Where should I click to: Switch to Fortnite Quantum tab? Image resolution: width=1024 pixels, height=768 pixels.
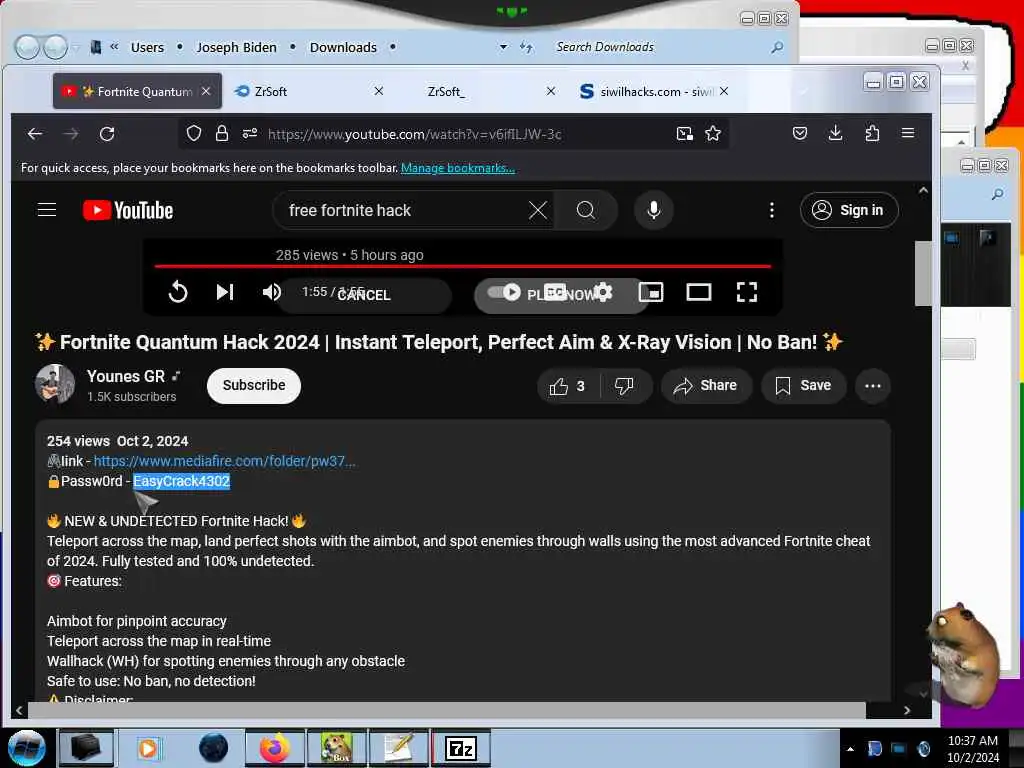point(137,91)
